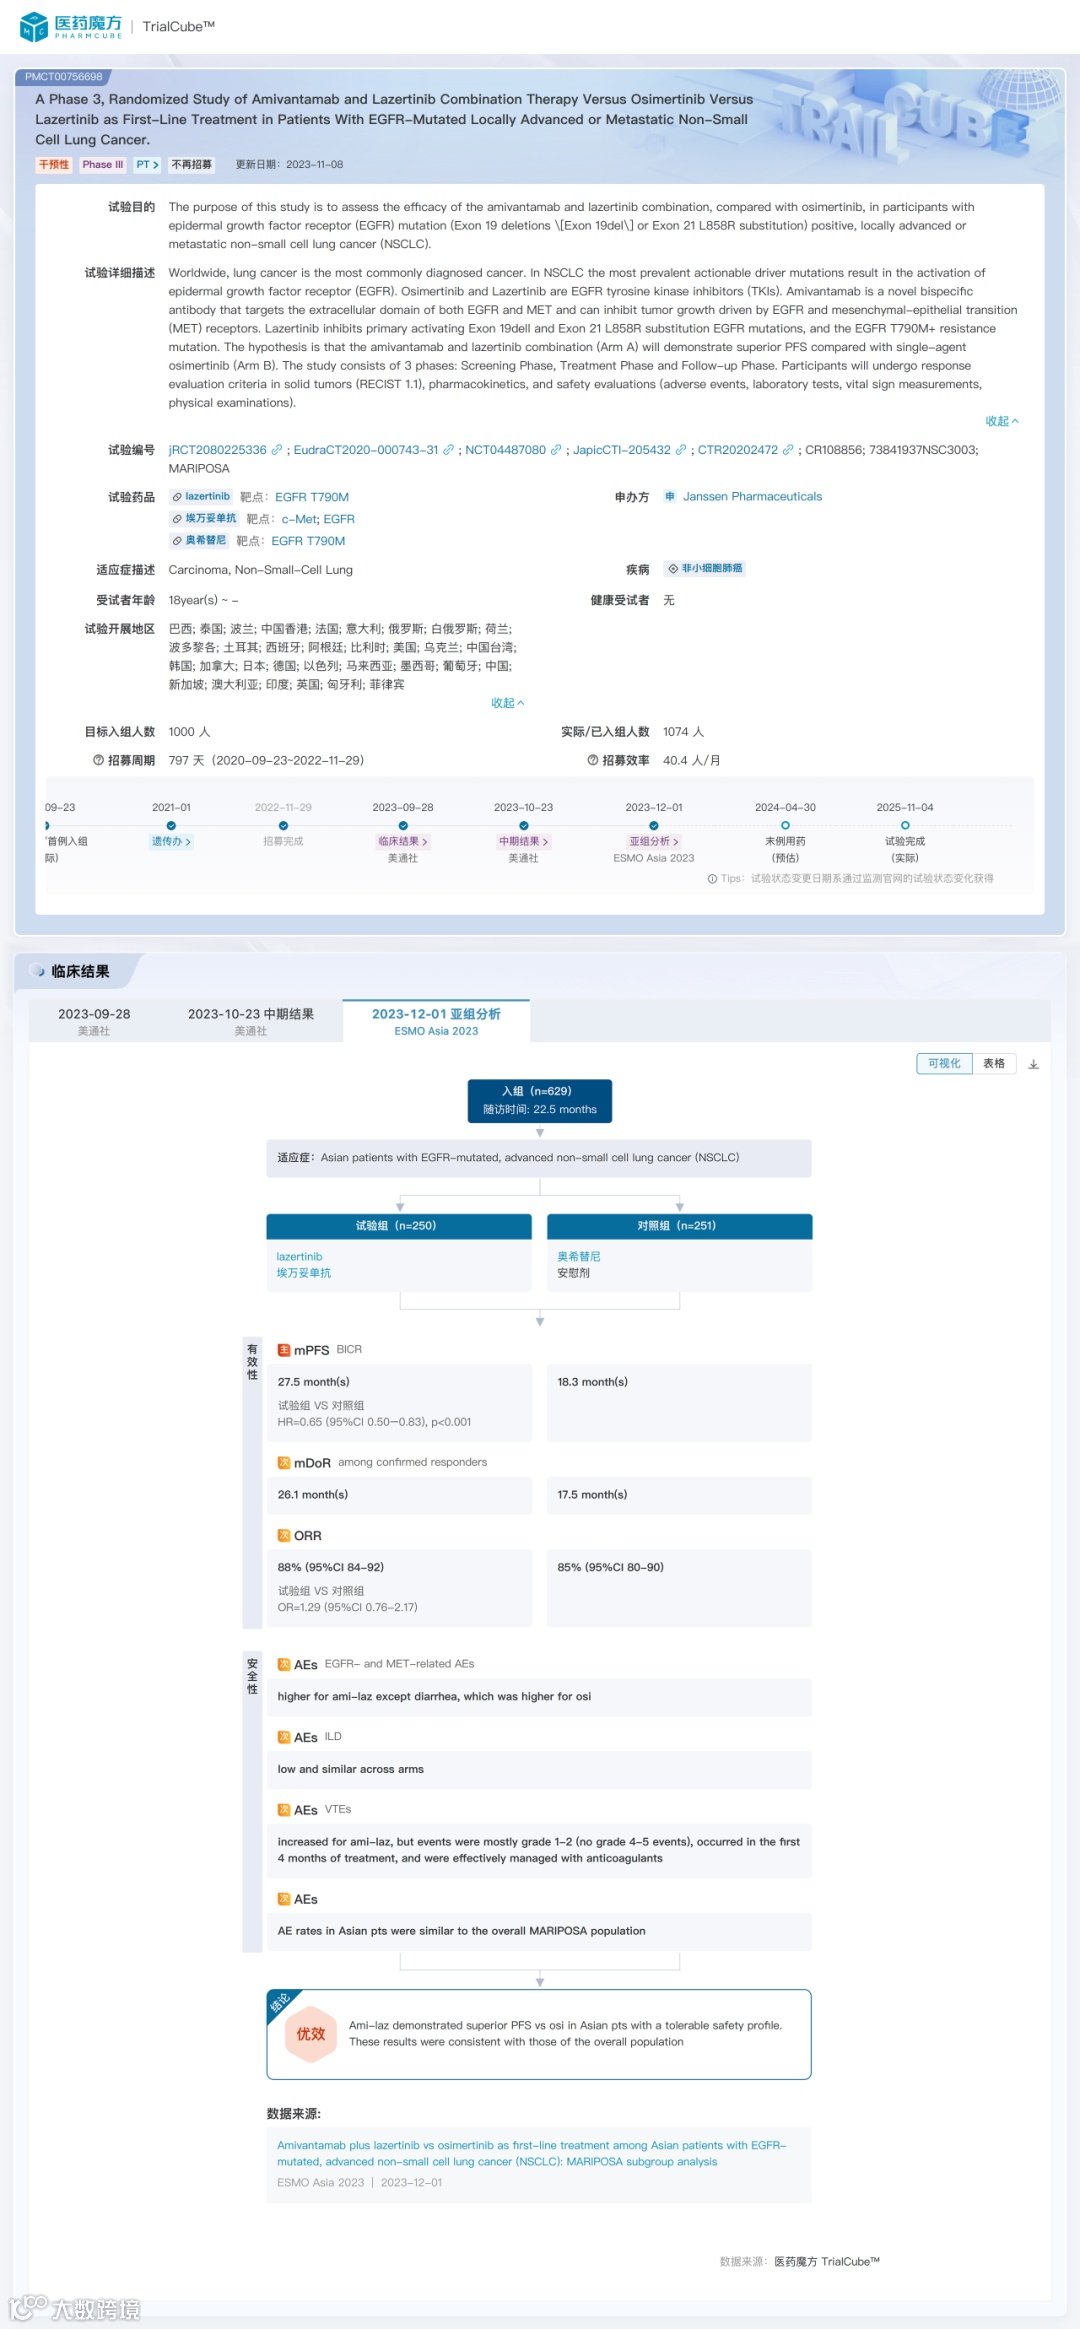Click the TrialCube™ header text

pyautogui.click(x=179, y=27)
